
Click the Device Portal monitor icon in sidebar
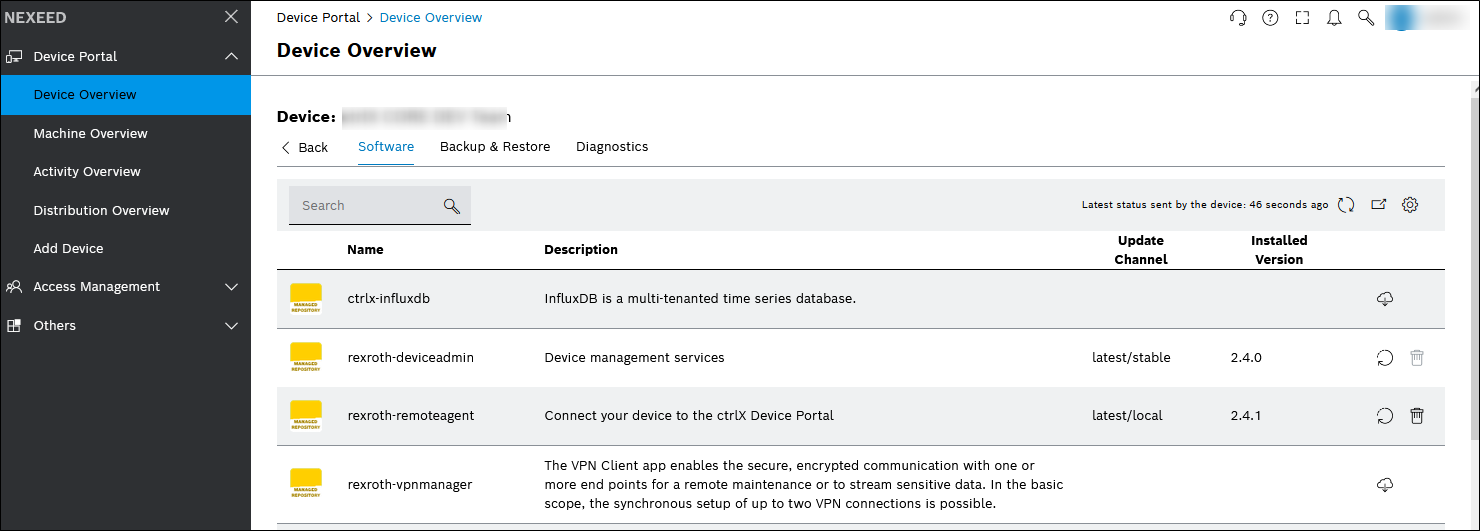coord(14,57)
